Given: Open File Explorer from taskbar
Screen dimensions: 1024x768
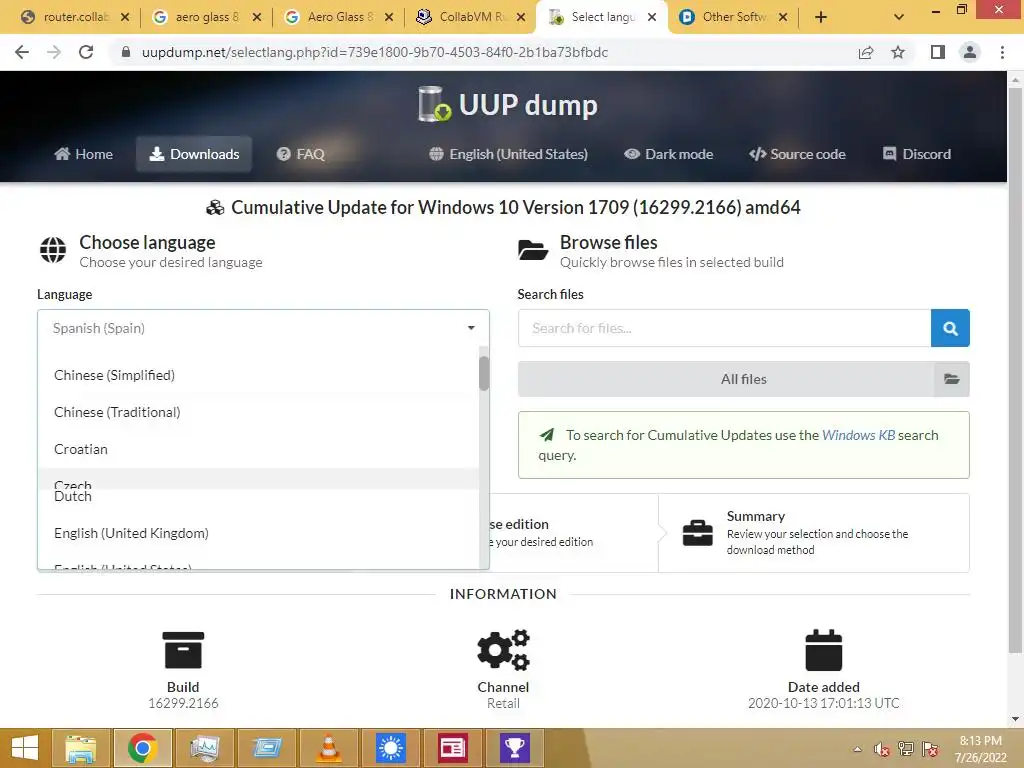Looking at the screenshot, I should [80, 748].
